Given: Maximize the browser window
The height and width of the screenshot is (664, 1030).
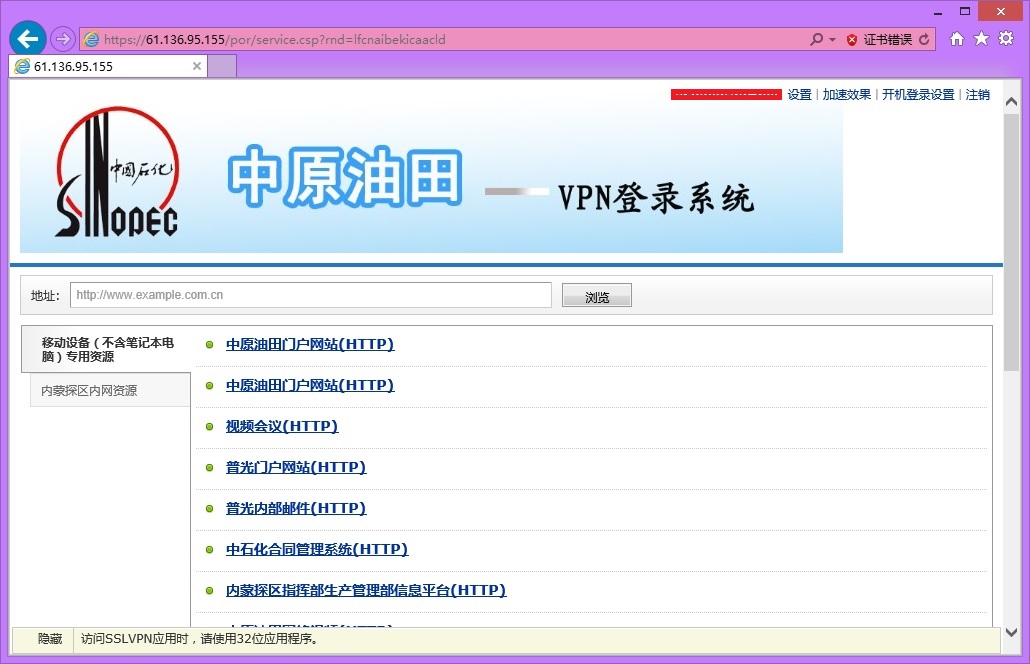Looking at the screenshot, I should click(964, 11).
